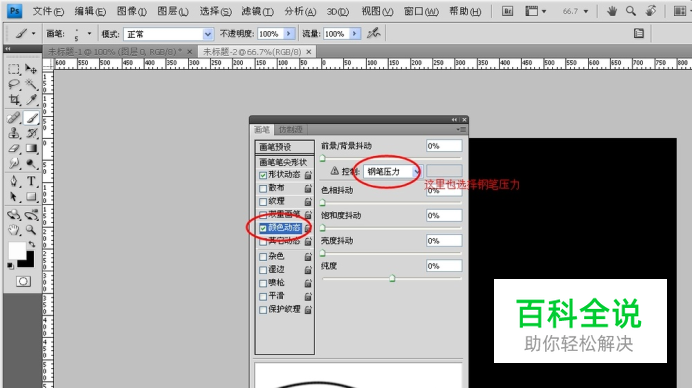The width and height of the screenshot is (692, 388).
Task: Open the 流量 slider arrow
Action: pos(354,34)
